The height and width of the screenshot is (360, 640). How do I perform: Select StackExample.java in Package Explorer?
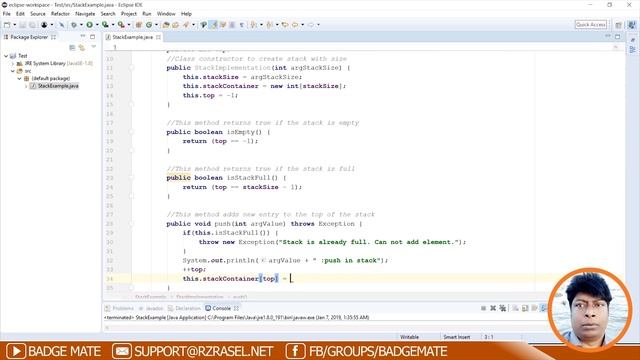pos(55,86)
